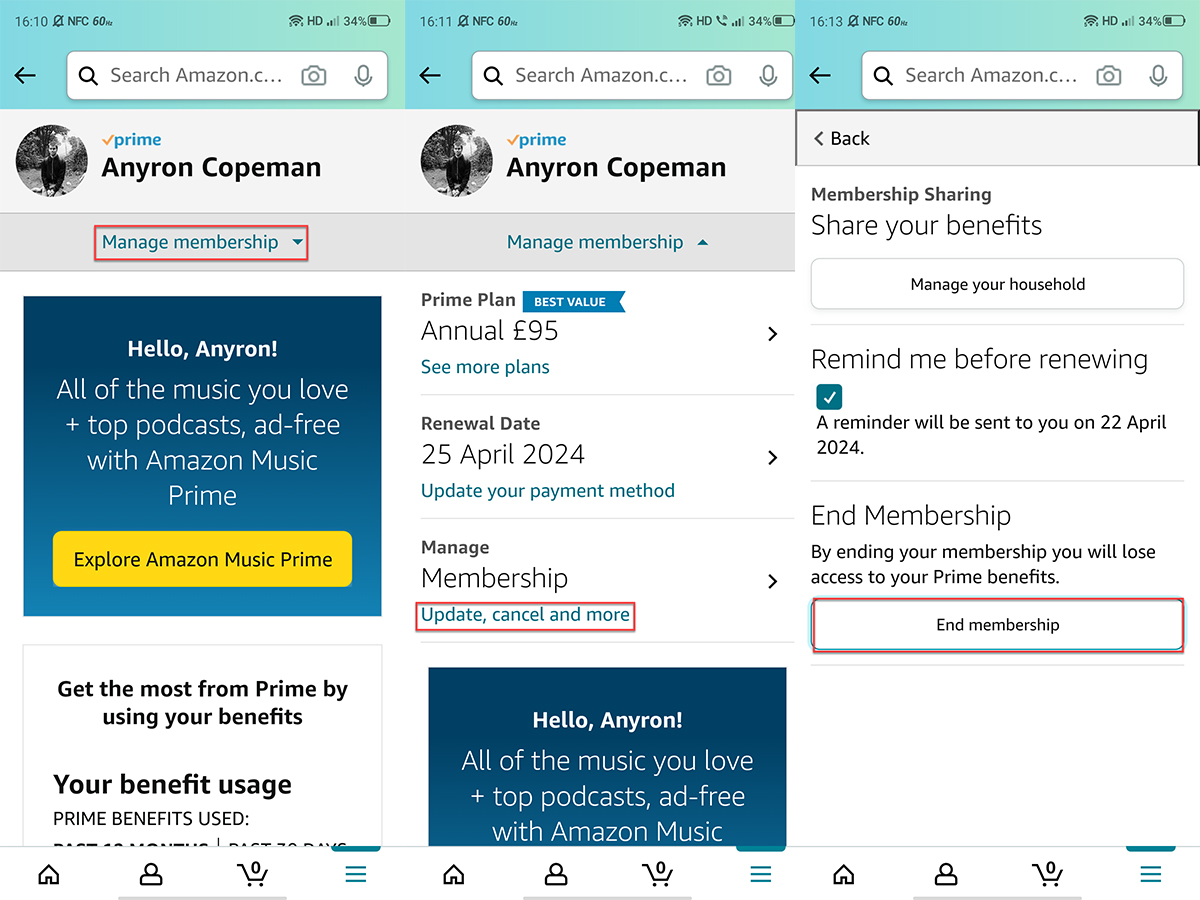The image size is (1200, 900).
Task: Collapse Manage membership in the 16:11 screenshot
Action: (x=606, y=242)
